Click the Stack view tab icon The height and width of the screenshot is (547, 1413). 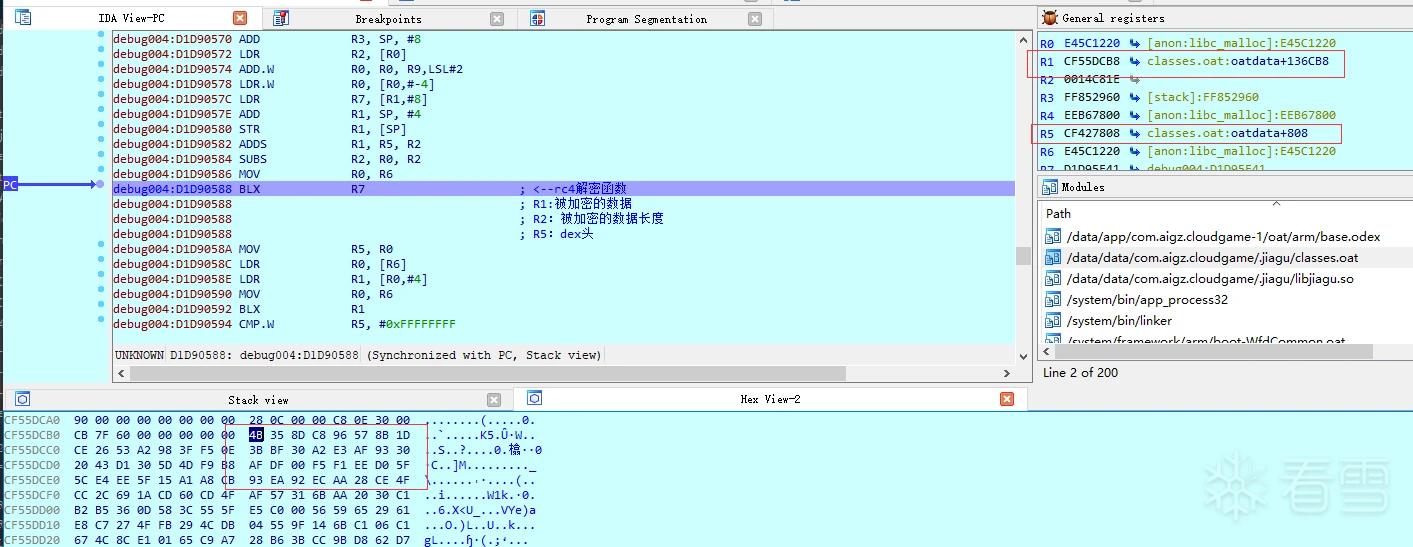[22, 399]
